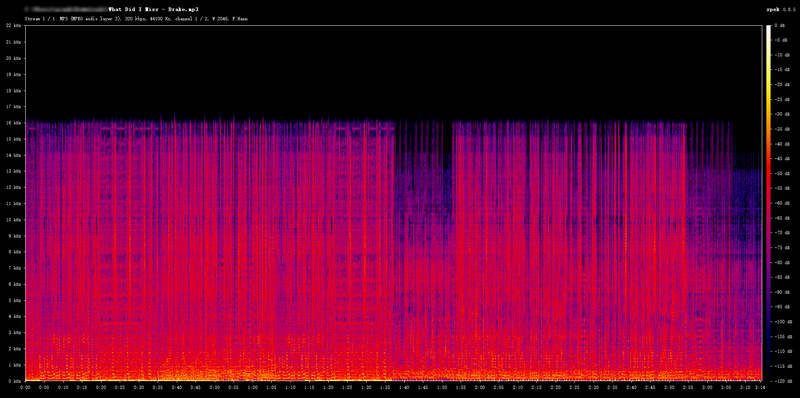Click the 18 kHz frequency axis label
Image resolution: width=800 pixels, height=398 pixels.
13,90
